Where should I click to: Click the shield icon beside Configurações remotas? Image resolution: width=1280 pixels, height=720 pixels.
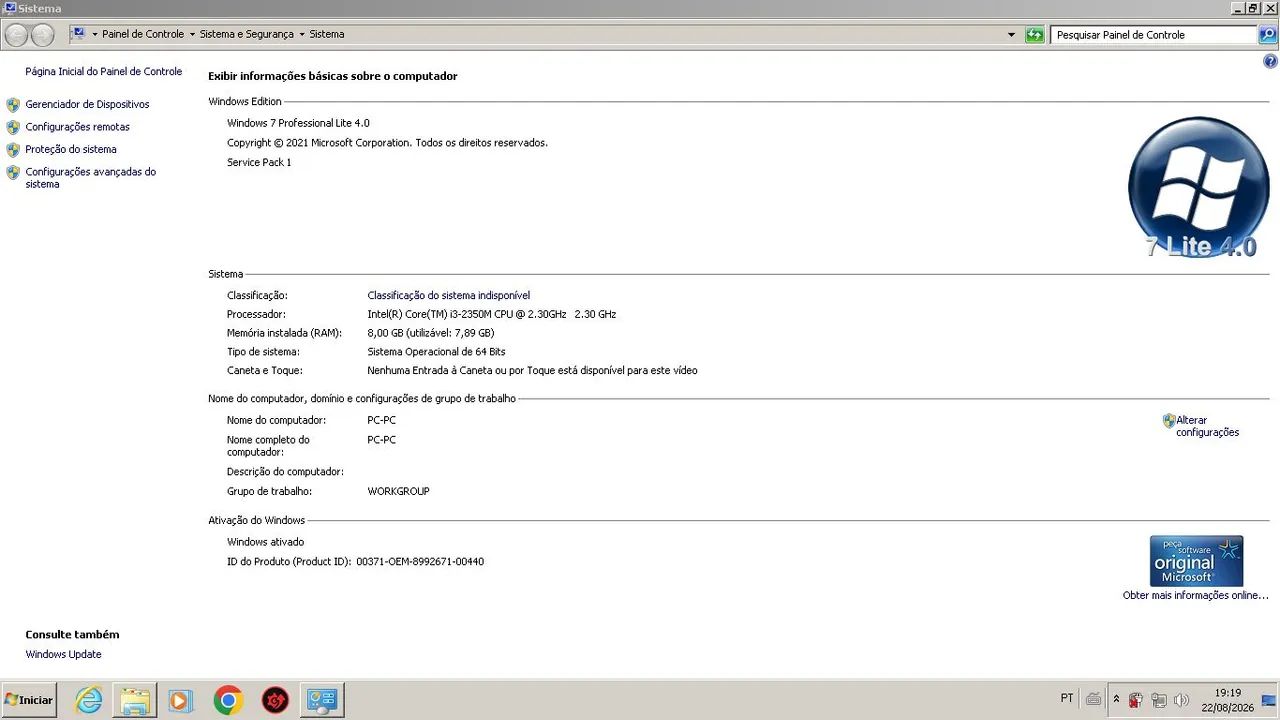pos(13,128)
